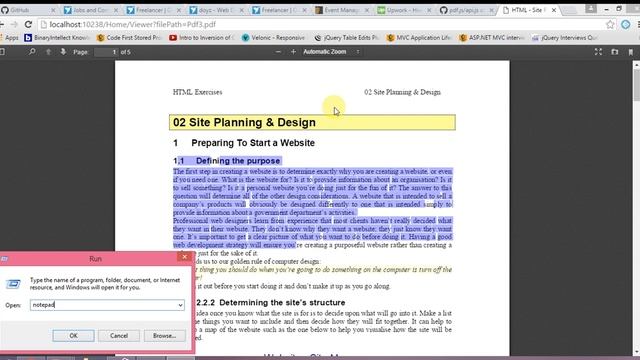Screen dimensions: 640x360
Task: Open Velonic - Responsive bookmark
Action: pyautogui.click(x=273, y=38)
